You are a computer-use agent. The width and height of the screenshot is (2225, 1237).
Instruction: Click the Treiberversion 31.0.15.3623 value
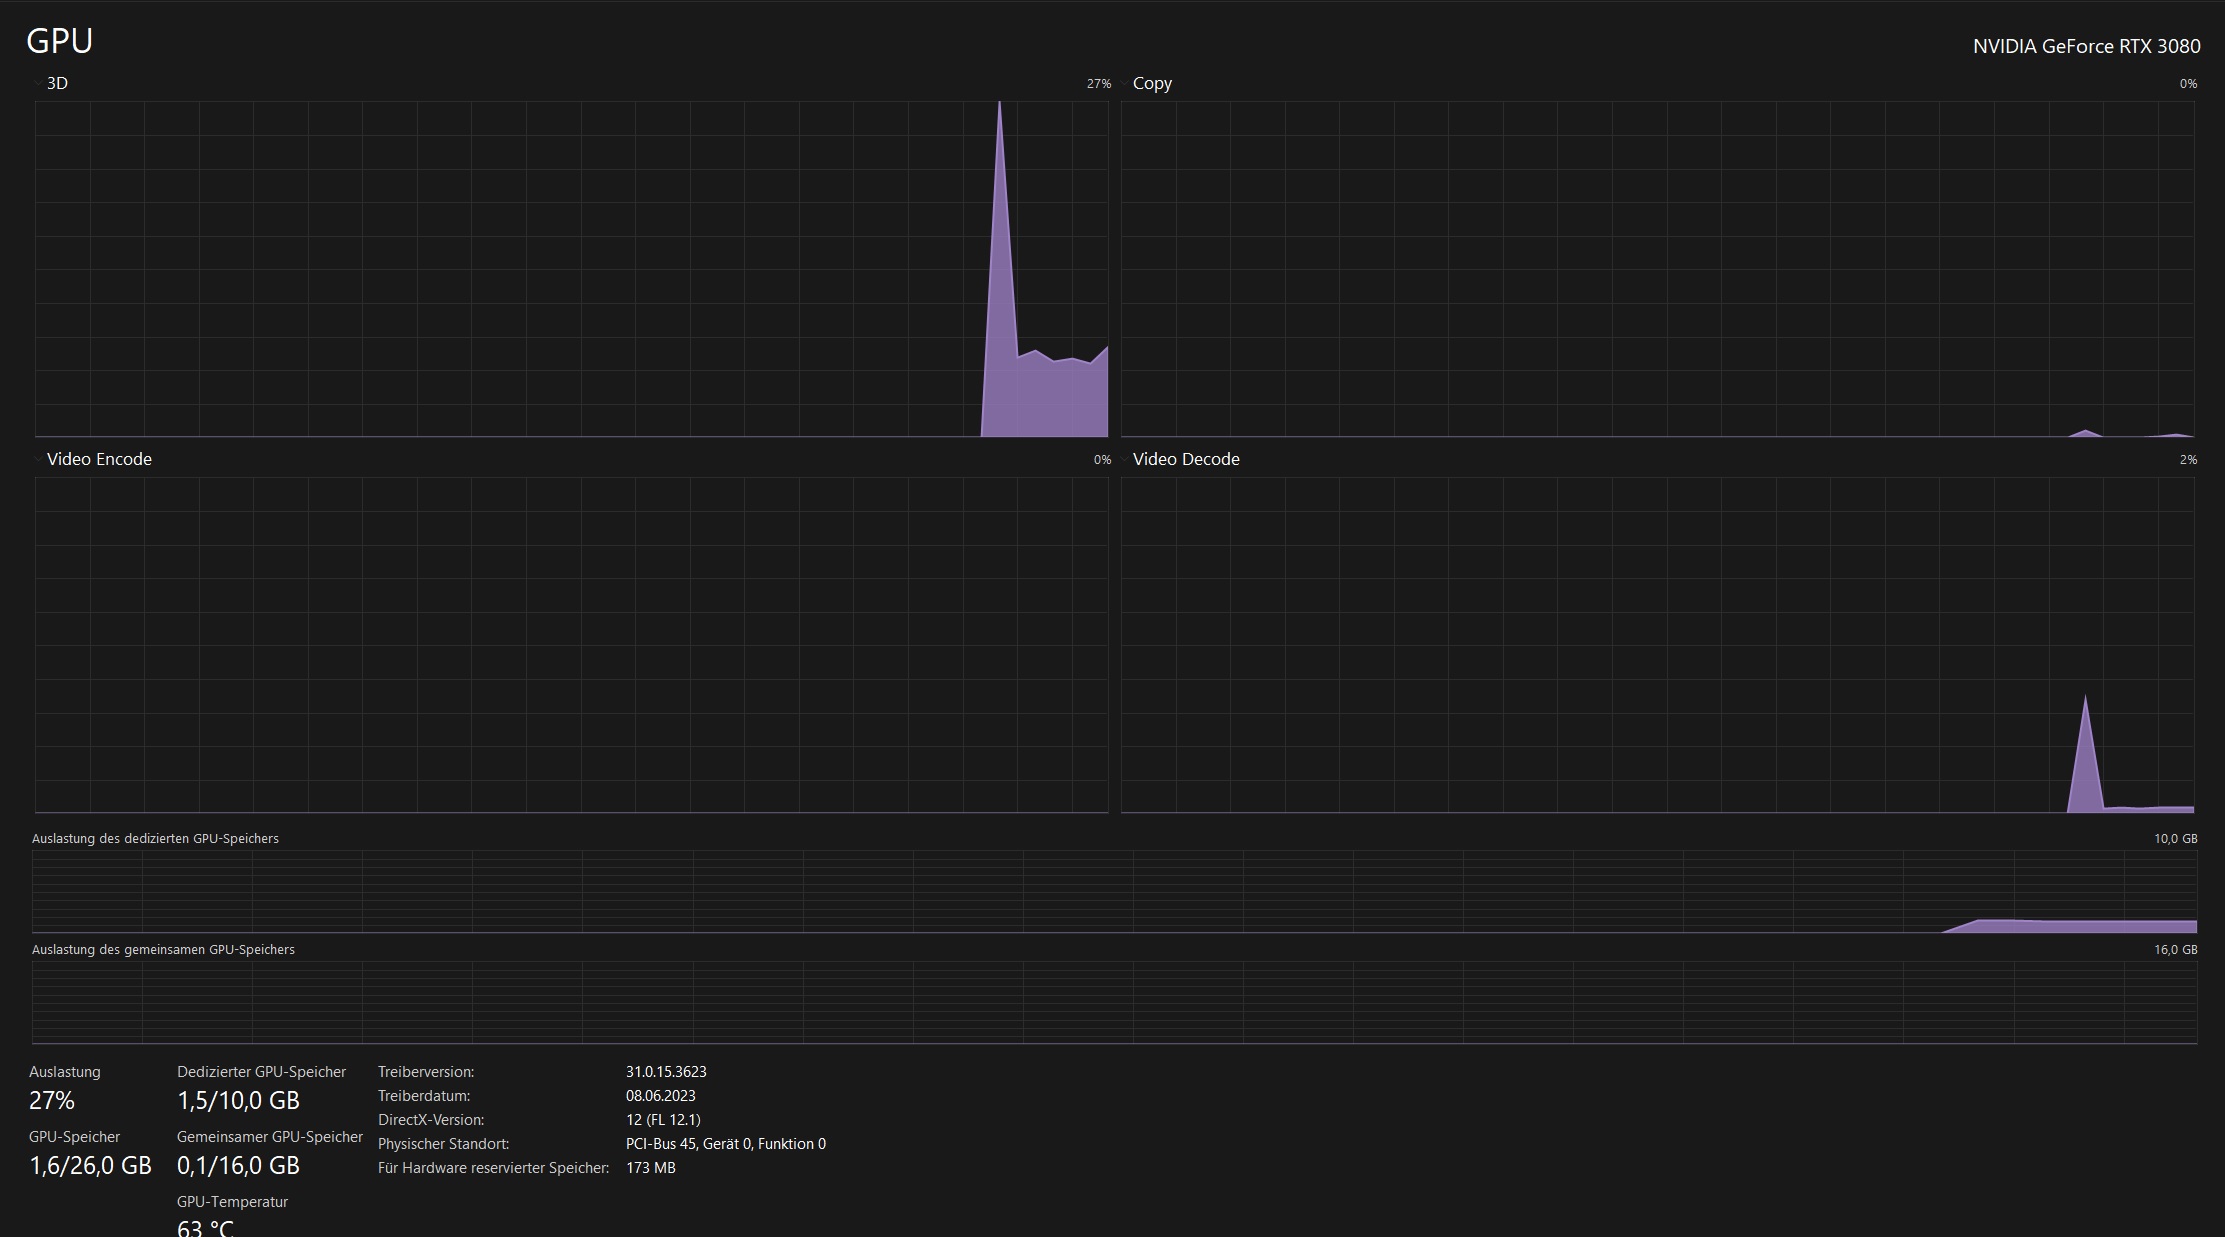tap(666, 1071)
